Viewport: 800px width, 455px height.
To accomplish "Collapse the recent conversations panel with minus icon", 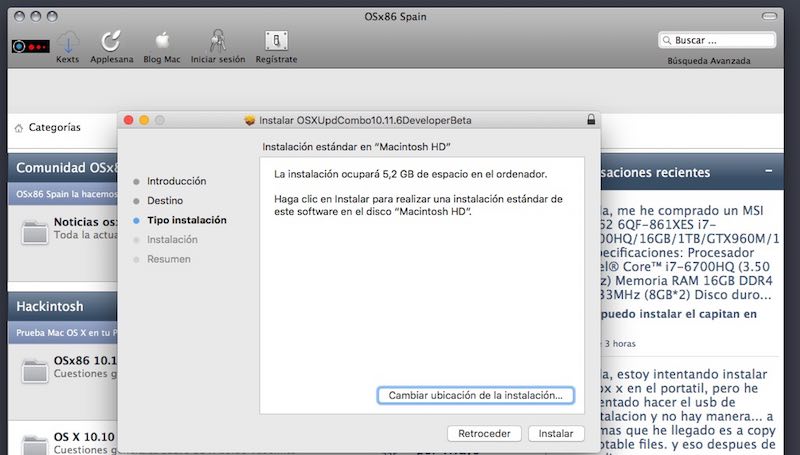I will [x=768, y=171].
